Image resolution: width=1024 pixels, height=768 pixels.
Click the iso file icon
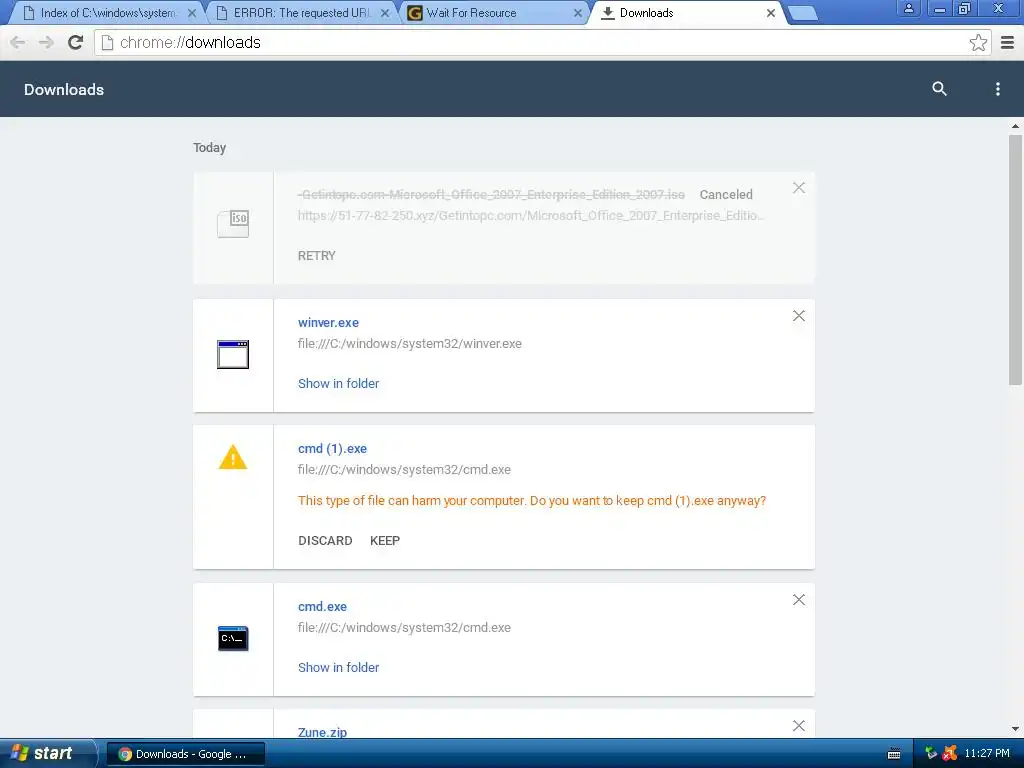[x=233, y=223]
